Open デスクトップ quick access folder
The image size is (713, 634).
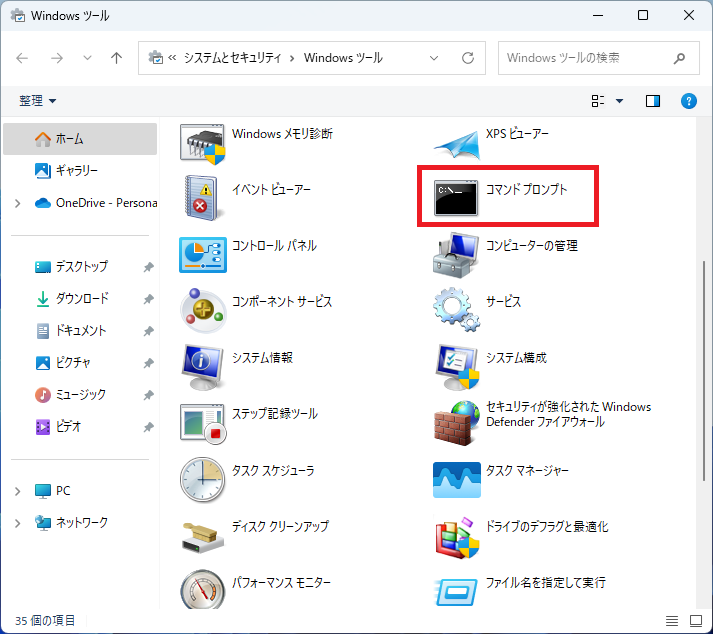pos(71,267)
